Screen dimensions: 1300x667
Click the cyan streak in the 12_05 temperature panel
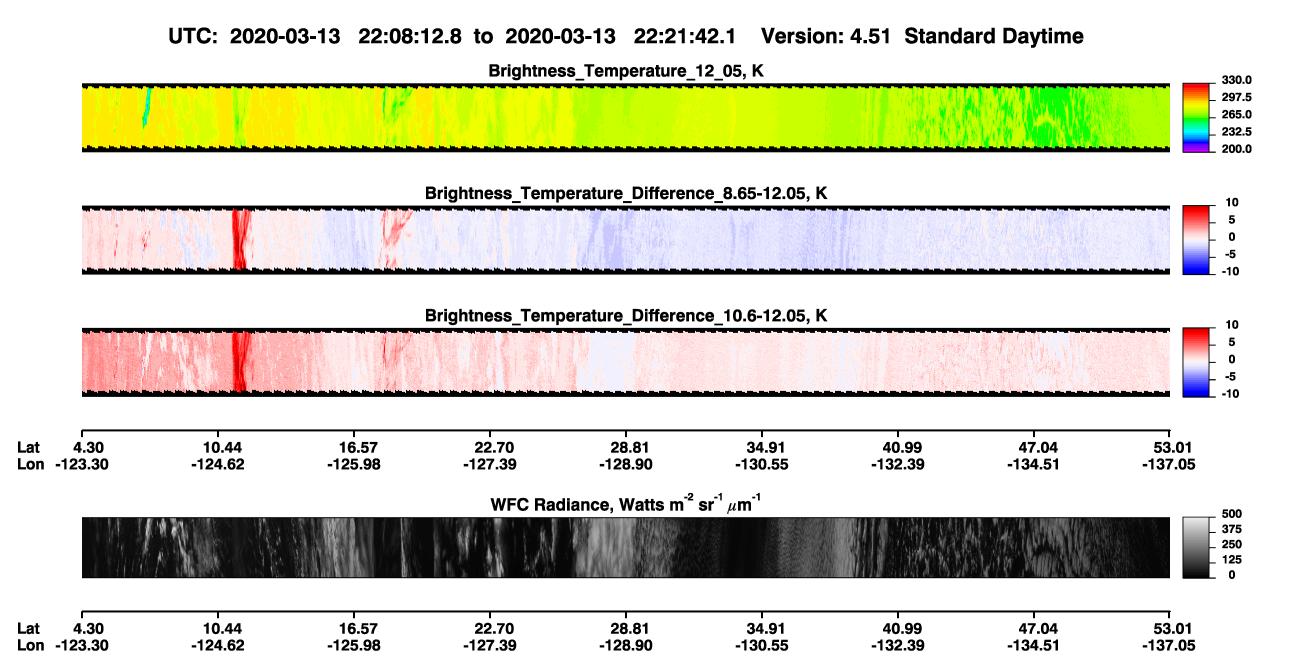pos(146,108)
